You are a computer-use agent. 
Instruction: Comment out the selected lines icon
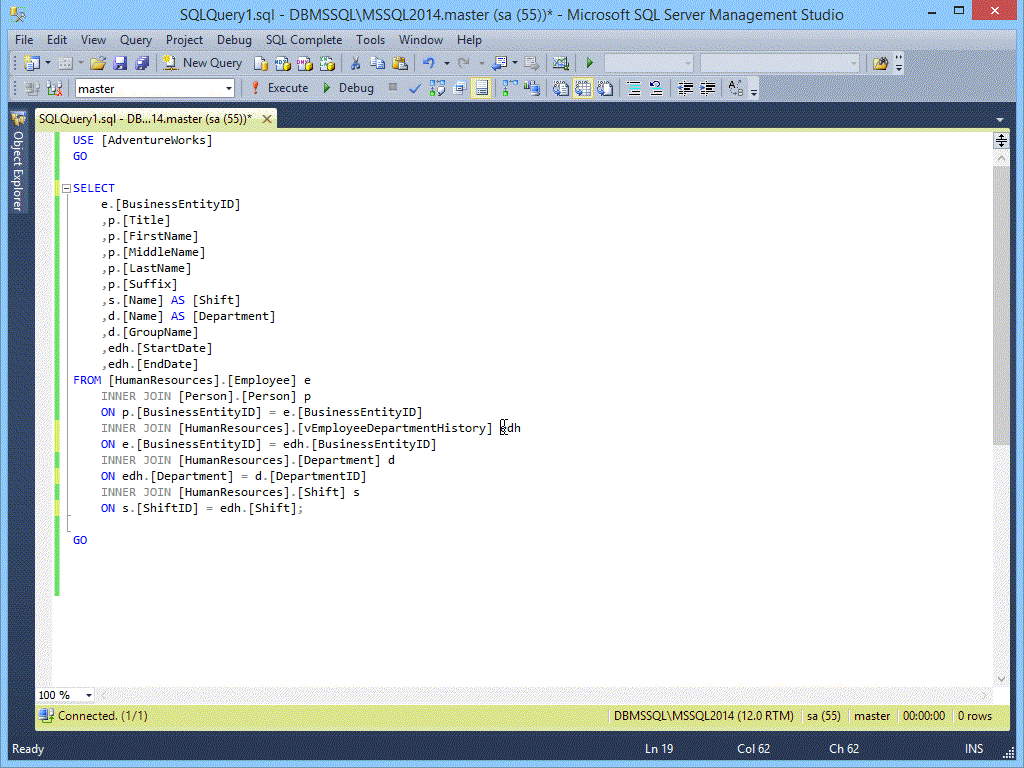(x=632, y=88)
